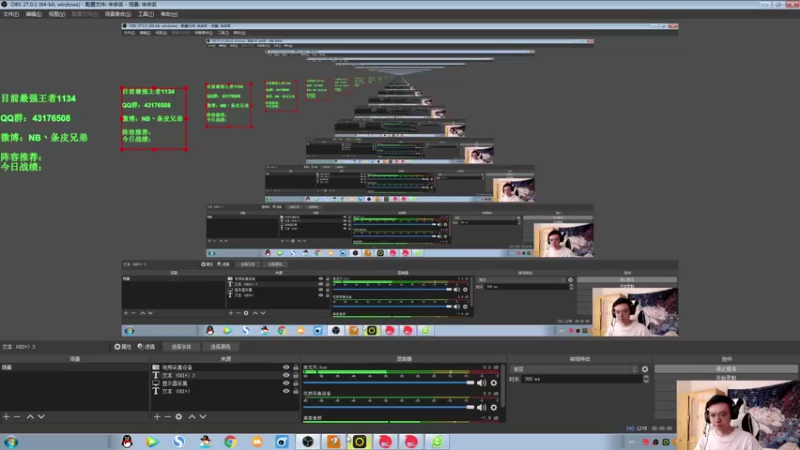Click the 选择字体 button
This screenshot has height=450, width=800.
coord(181,347)
